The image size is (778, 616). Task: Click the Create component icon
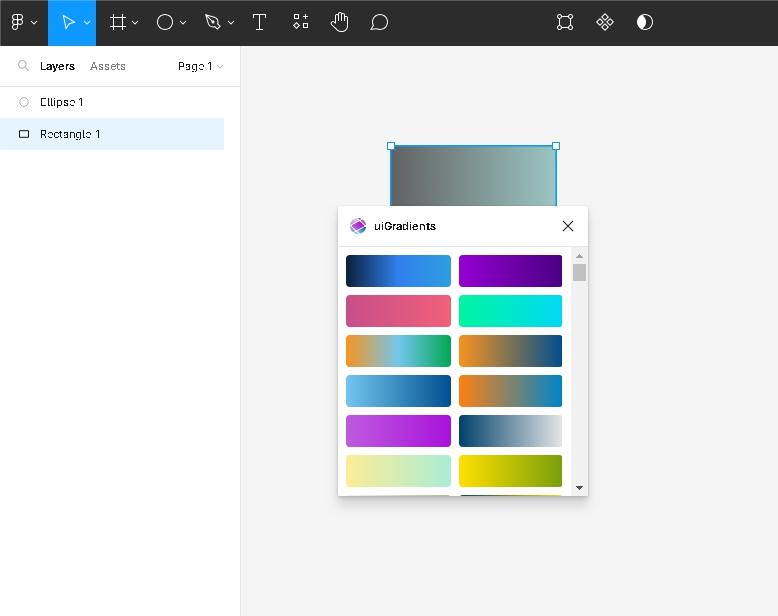click(x=605, y=22)
